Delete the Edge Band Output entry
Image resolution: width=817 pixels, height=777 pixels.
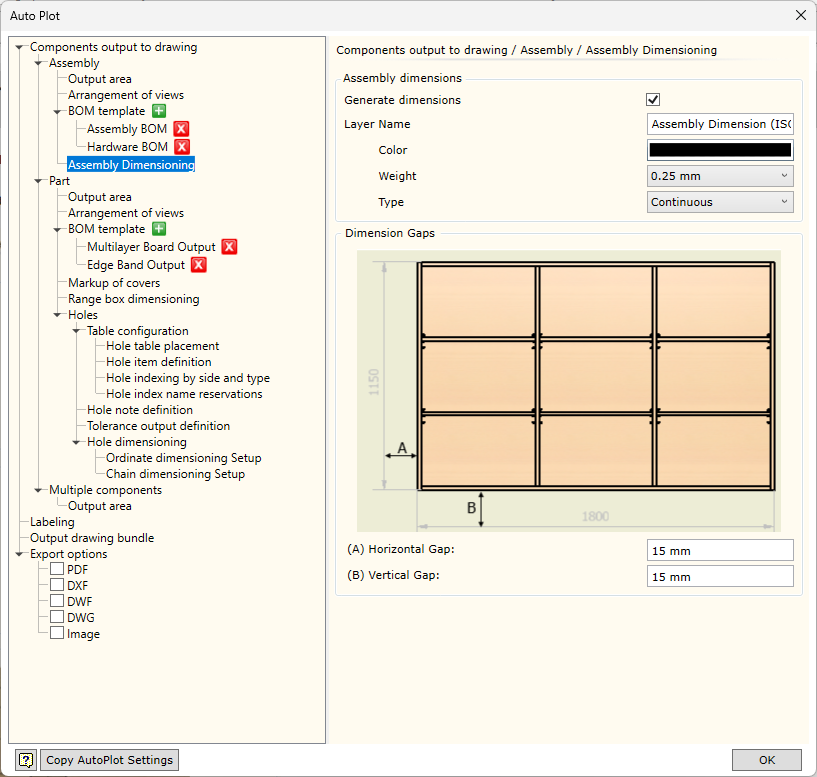(x=199, y=265)
